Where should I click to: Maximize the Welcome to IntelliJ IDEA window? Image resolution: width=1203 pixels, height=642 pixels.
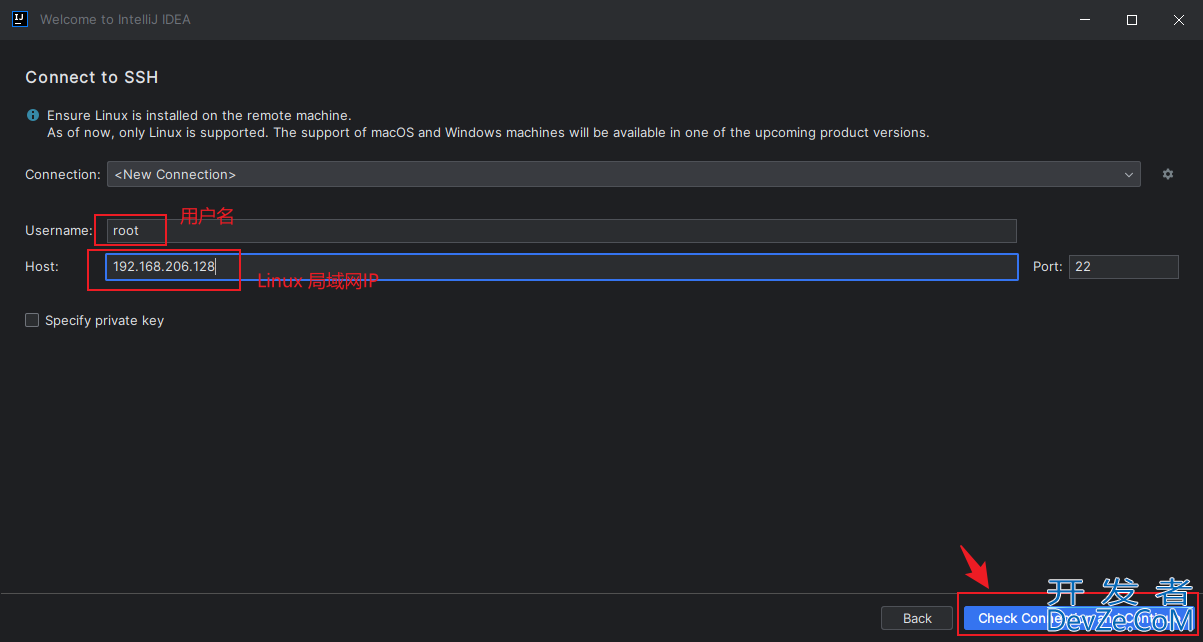[1131, 20]
